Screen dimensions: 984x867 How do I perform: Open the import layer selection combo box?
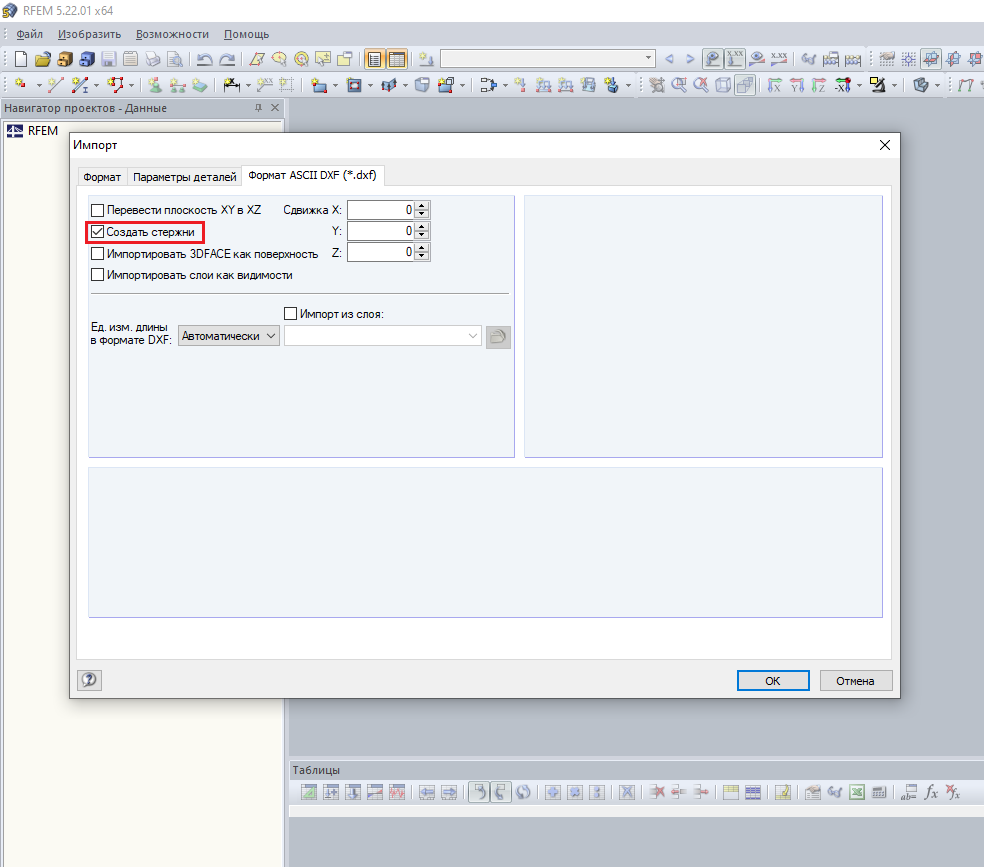383,336
